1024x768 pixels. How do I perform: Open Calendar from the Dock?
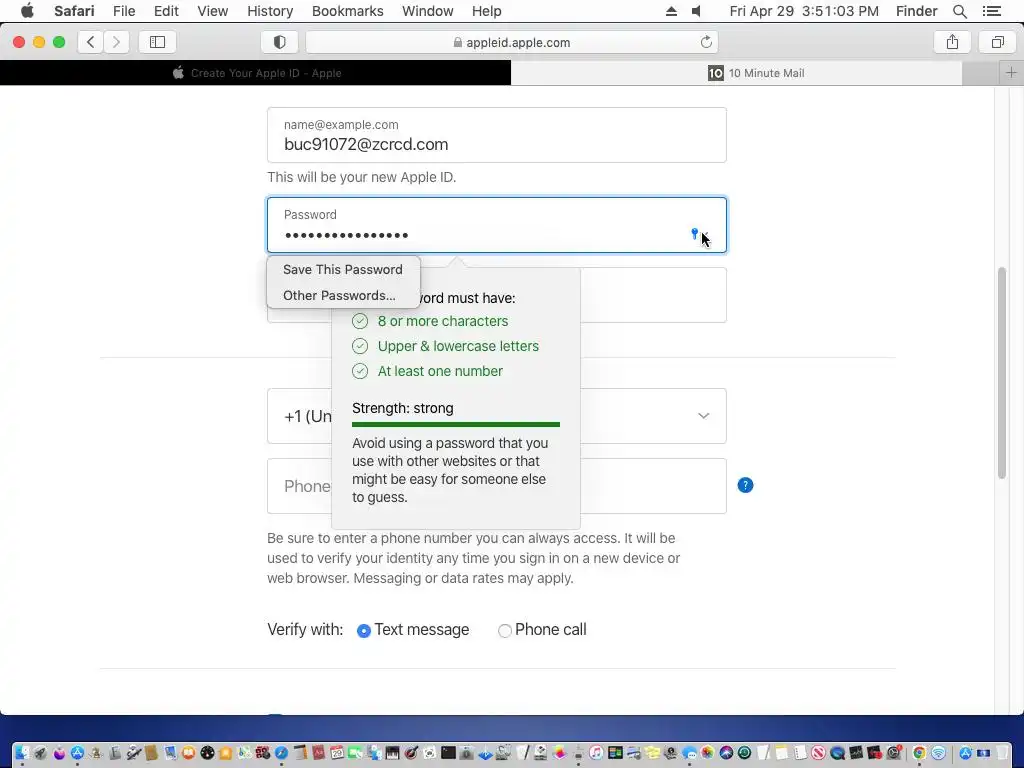coord(336,752)
